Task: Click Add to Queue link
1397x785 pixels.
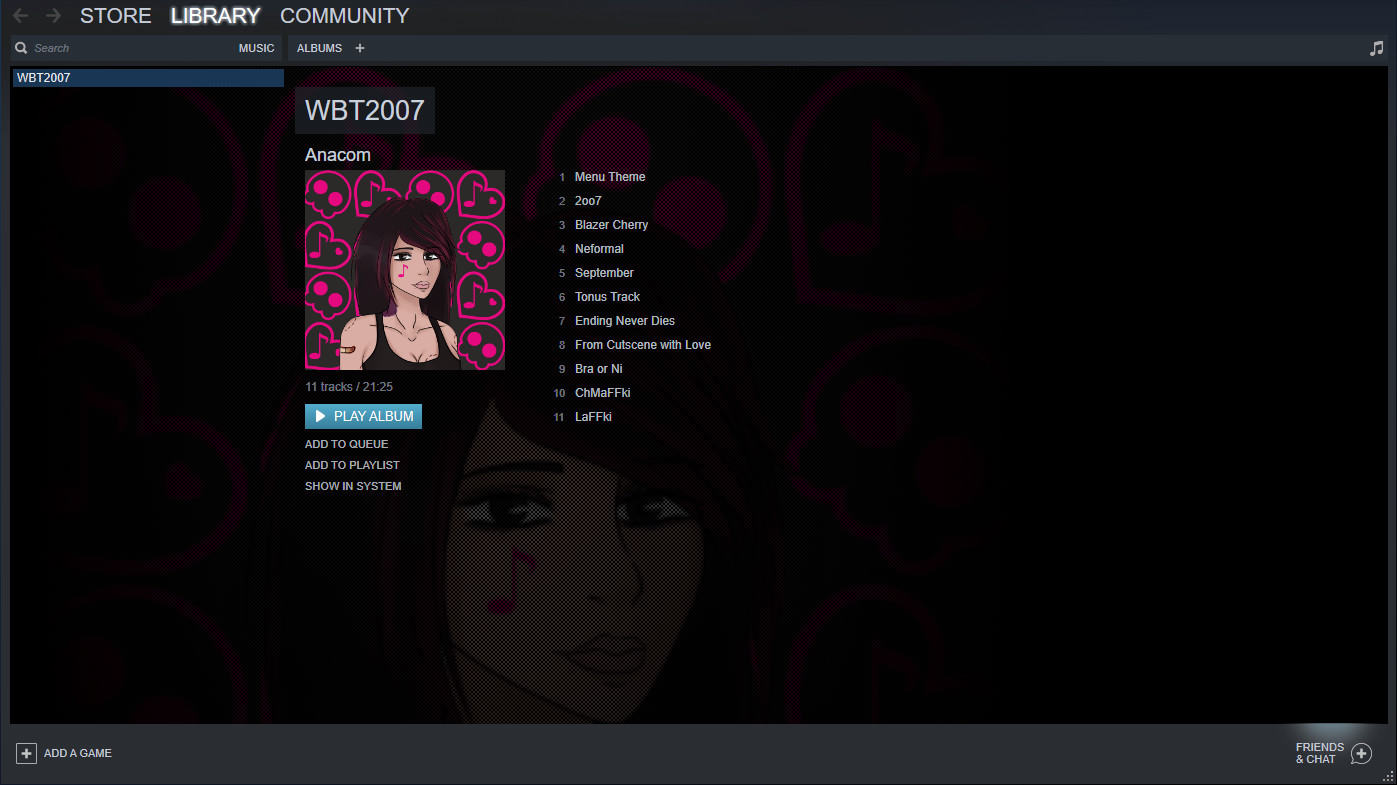Action: click(346, 444)
